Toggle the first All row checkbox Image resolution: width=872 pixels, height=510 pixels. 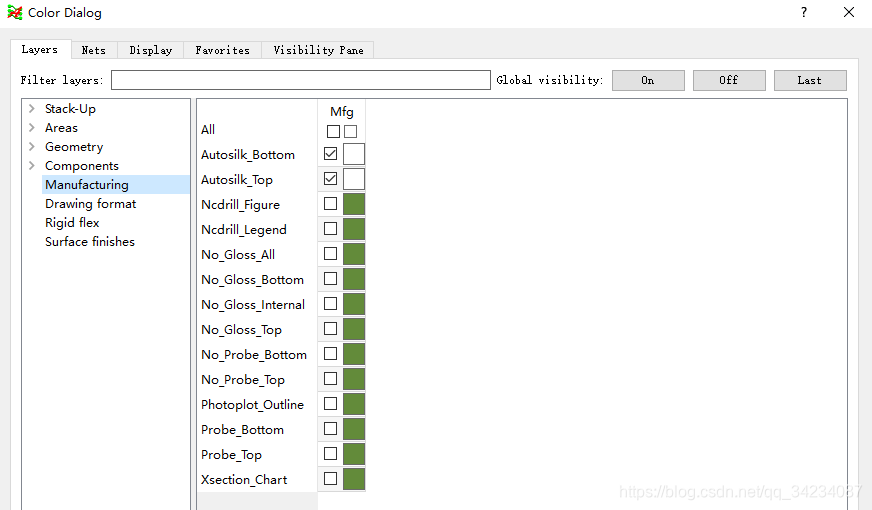pos(333,131)
